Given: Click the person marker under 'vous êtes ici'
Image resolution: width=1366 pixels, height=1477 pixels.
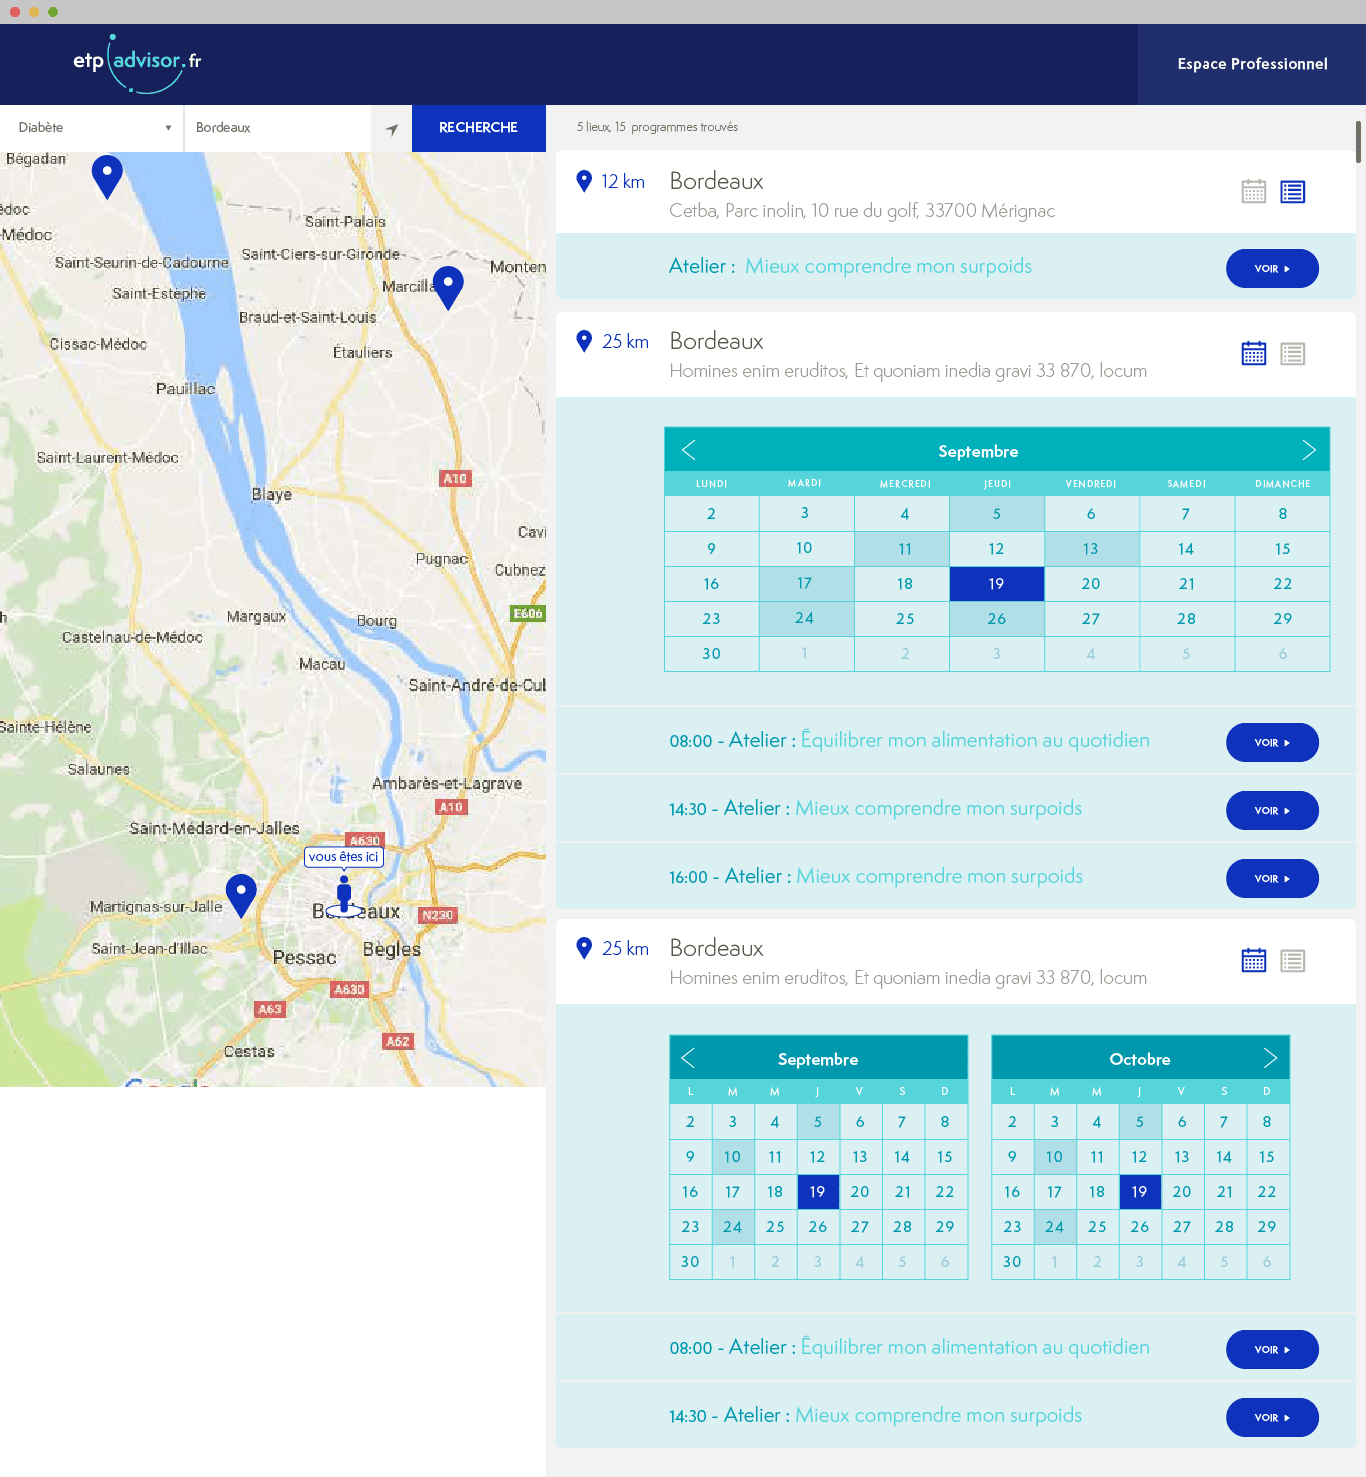Looking at the screenshot, I should [x=344, y=894].
